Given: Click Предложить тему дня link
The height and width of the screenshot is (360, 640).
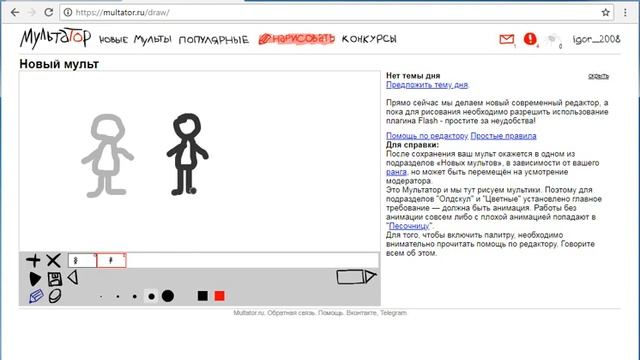Looking at the screenshot, I should (427, 85).
